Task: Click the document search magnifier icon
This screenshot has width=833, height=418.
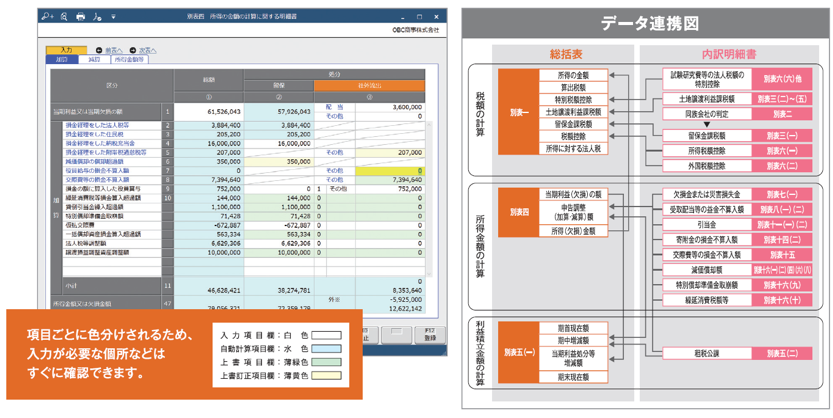Action: (x=64, y=17)
